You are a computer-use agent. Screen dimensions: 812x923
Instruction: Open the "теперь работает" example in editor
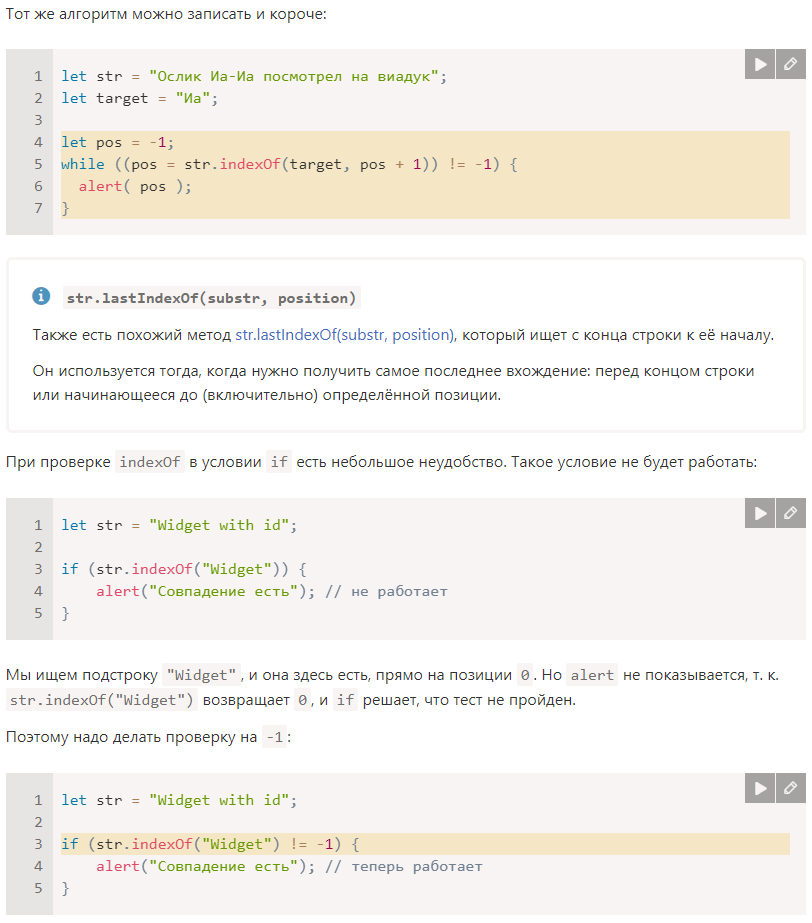click(x=791, y=788)
